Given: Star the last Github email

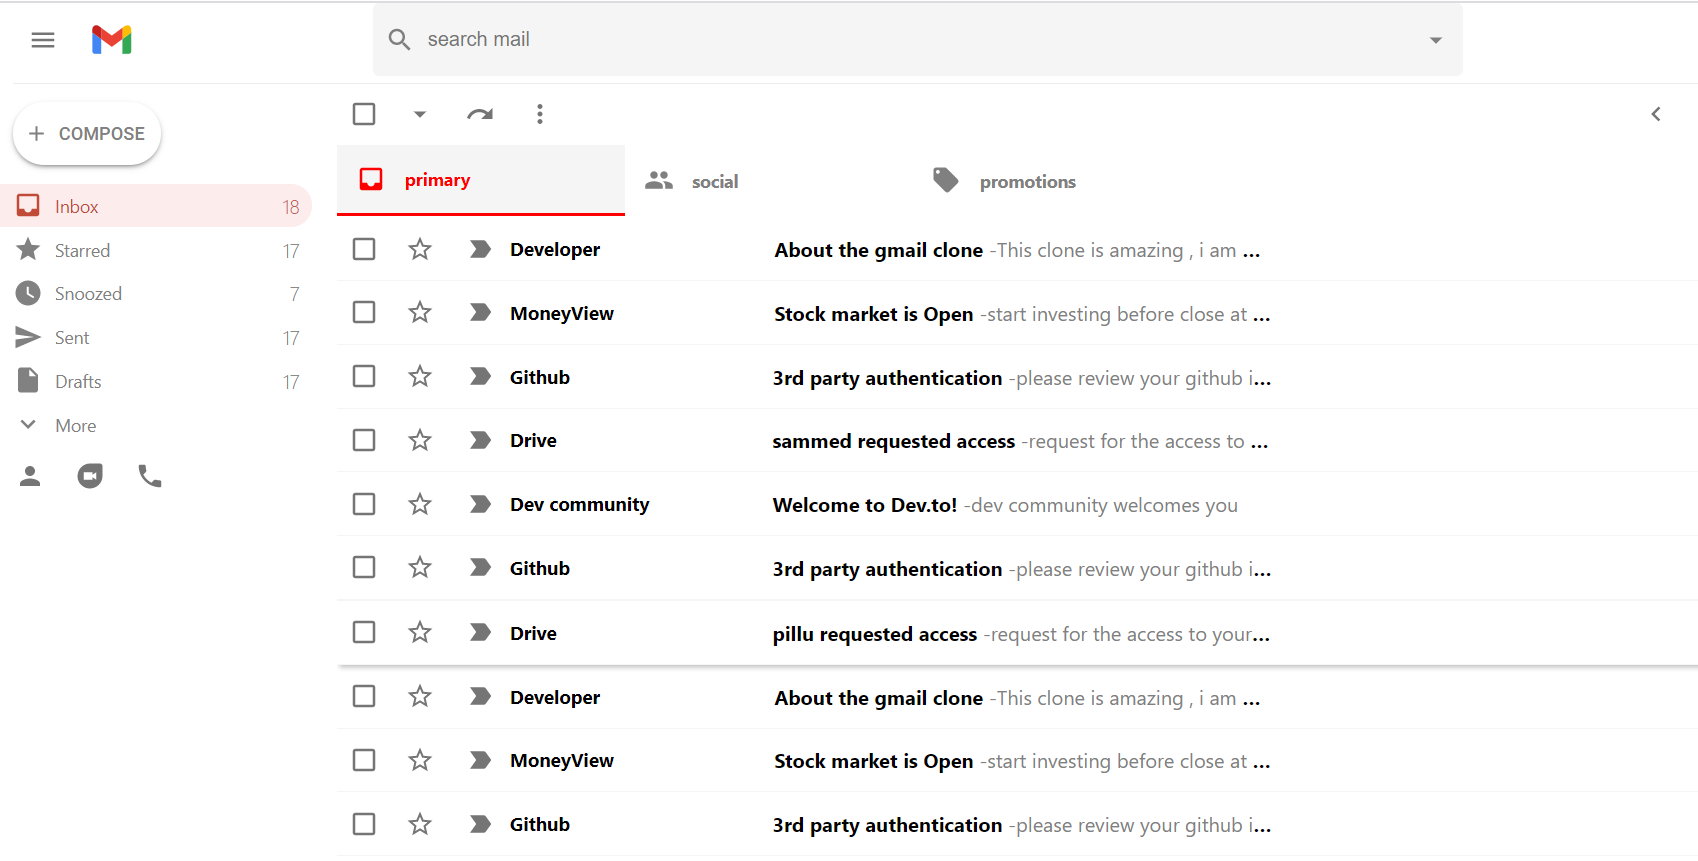Looking at the screenshot, I should pos(420,824).
